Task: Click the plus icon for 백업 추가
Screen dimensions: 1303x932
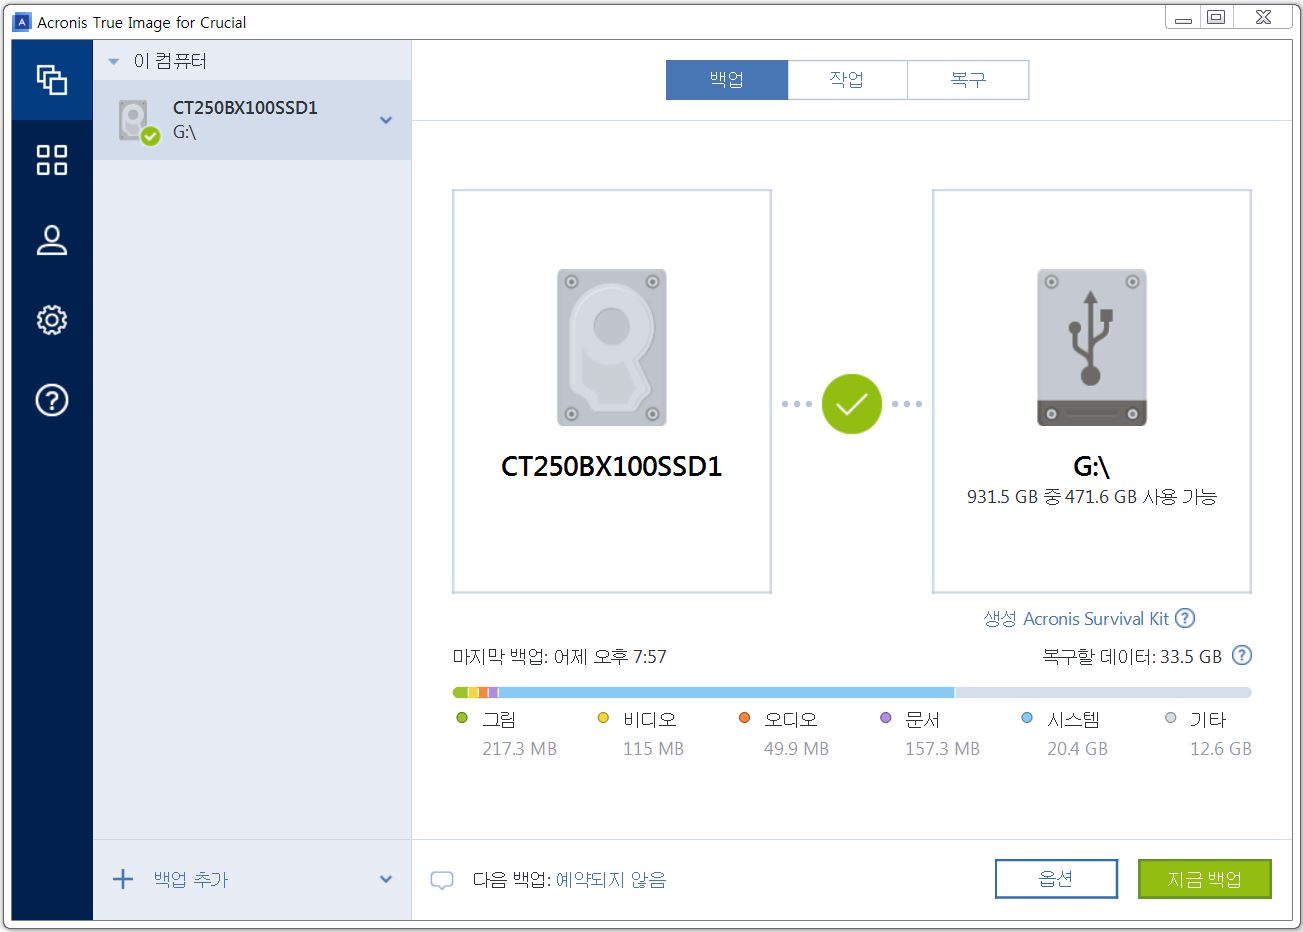Action: point(123,879)
